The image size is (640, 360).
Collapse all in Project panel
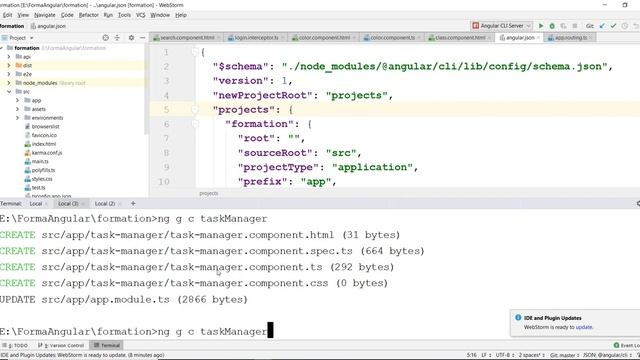pos(117,38)
